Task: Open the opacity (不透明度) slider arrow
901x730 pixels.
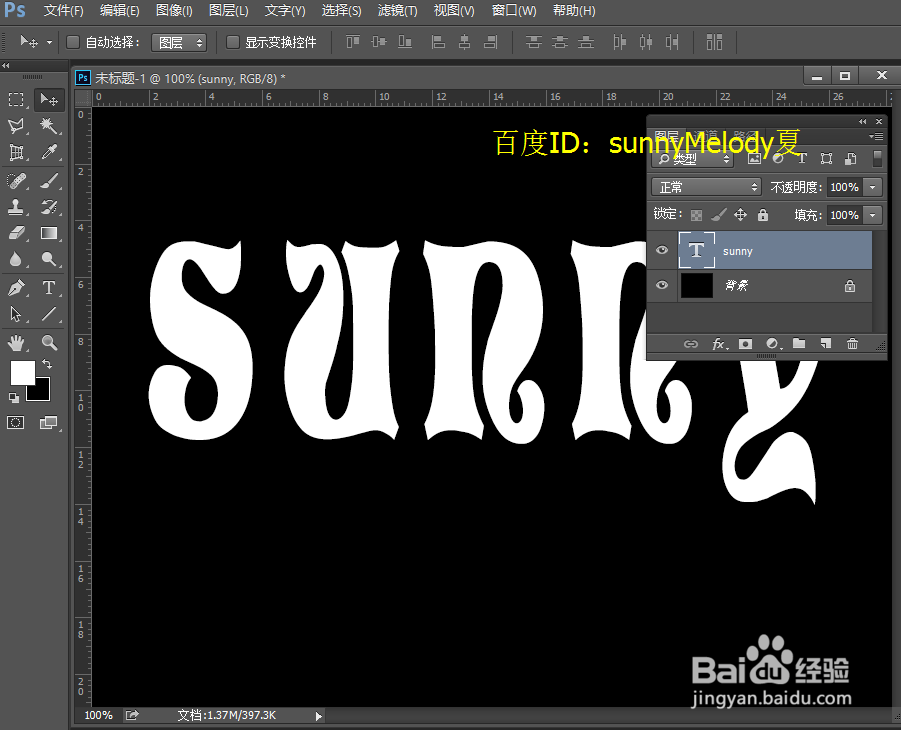Action: point(873,187)
